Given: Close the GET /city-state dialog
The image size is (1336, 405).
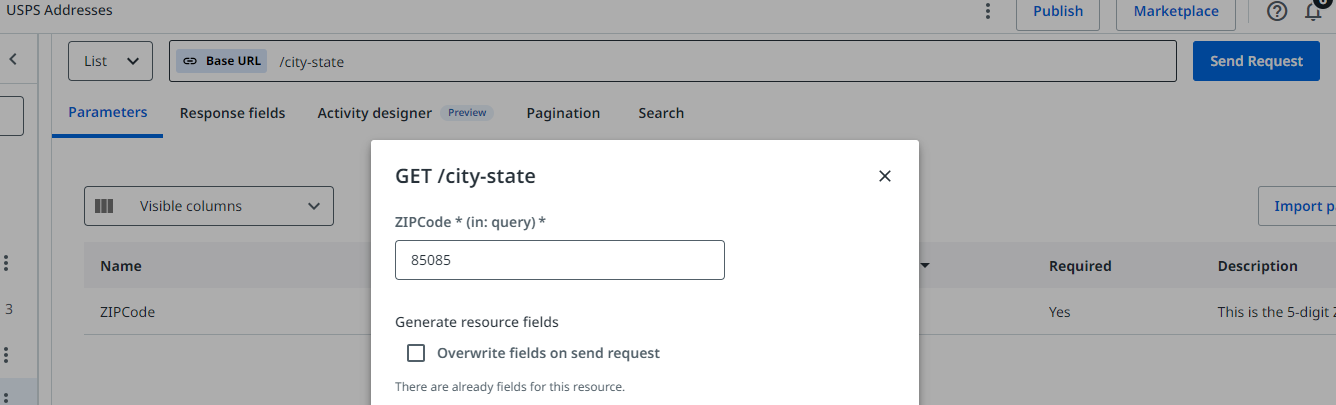Looking at the screenshot, I should click(884, 176).
